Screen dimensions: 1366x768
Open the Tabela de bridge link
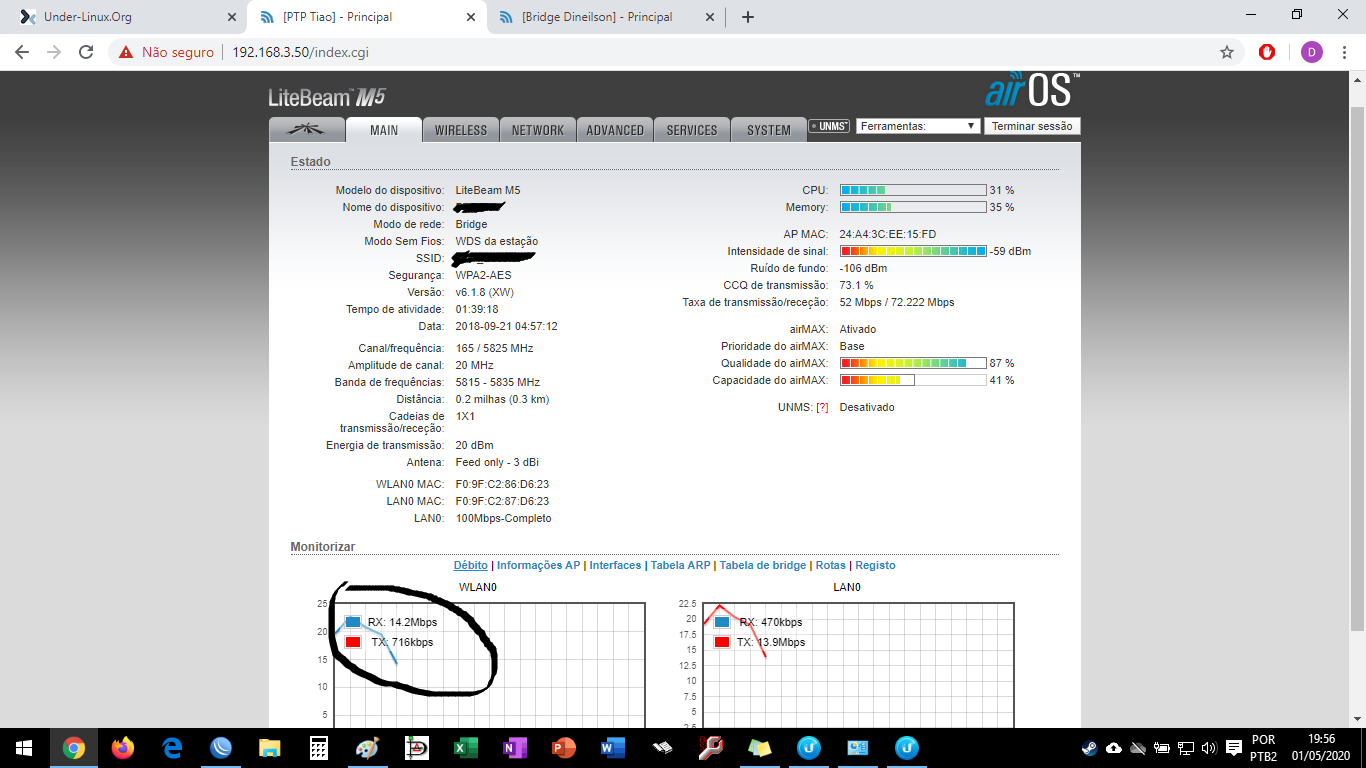pos(763,565)
